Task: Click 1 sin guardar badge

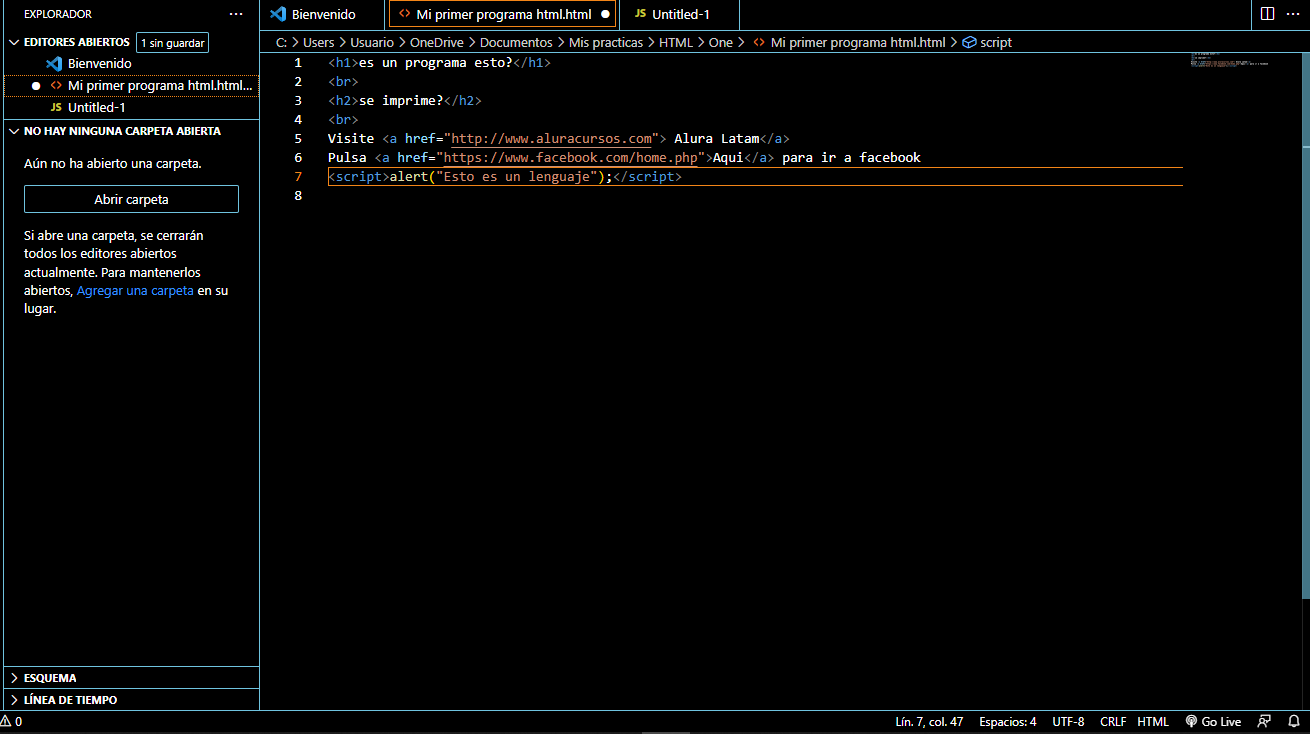Action: (173, 43)
